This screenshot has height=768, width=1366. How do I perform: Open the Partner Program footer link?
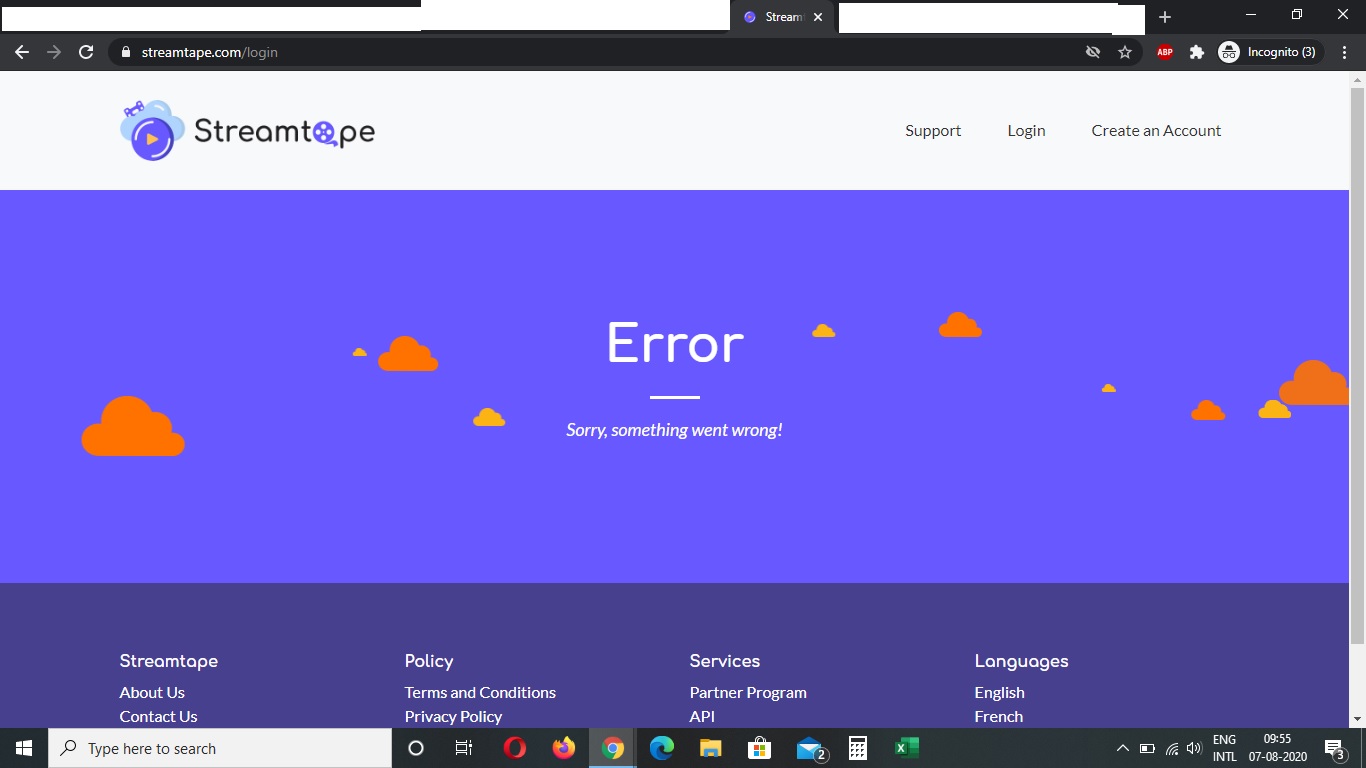[x=748, y=692]
